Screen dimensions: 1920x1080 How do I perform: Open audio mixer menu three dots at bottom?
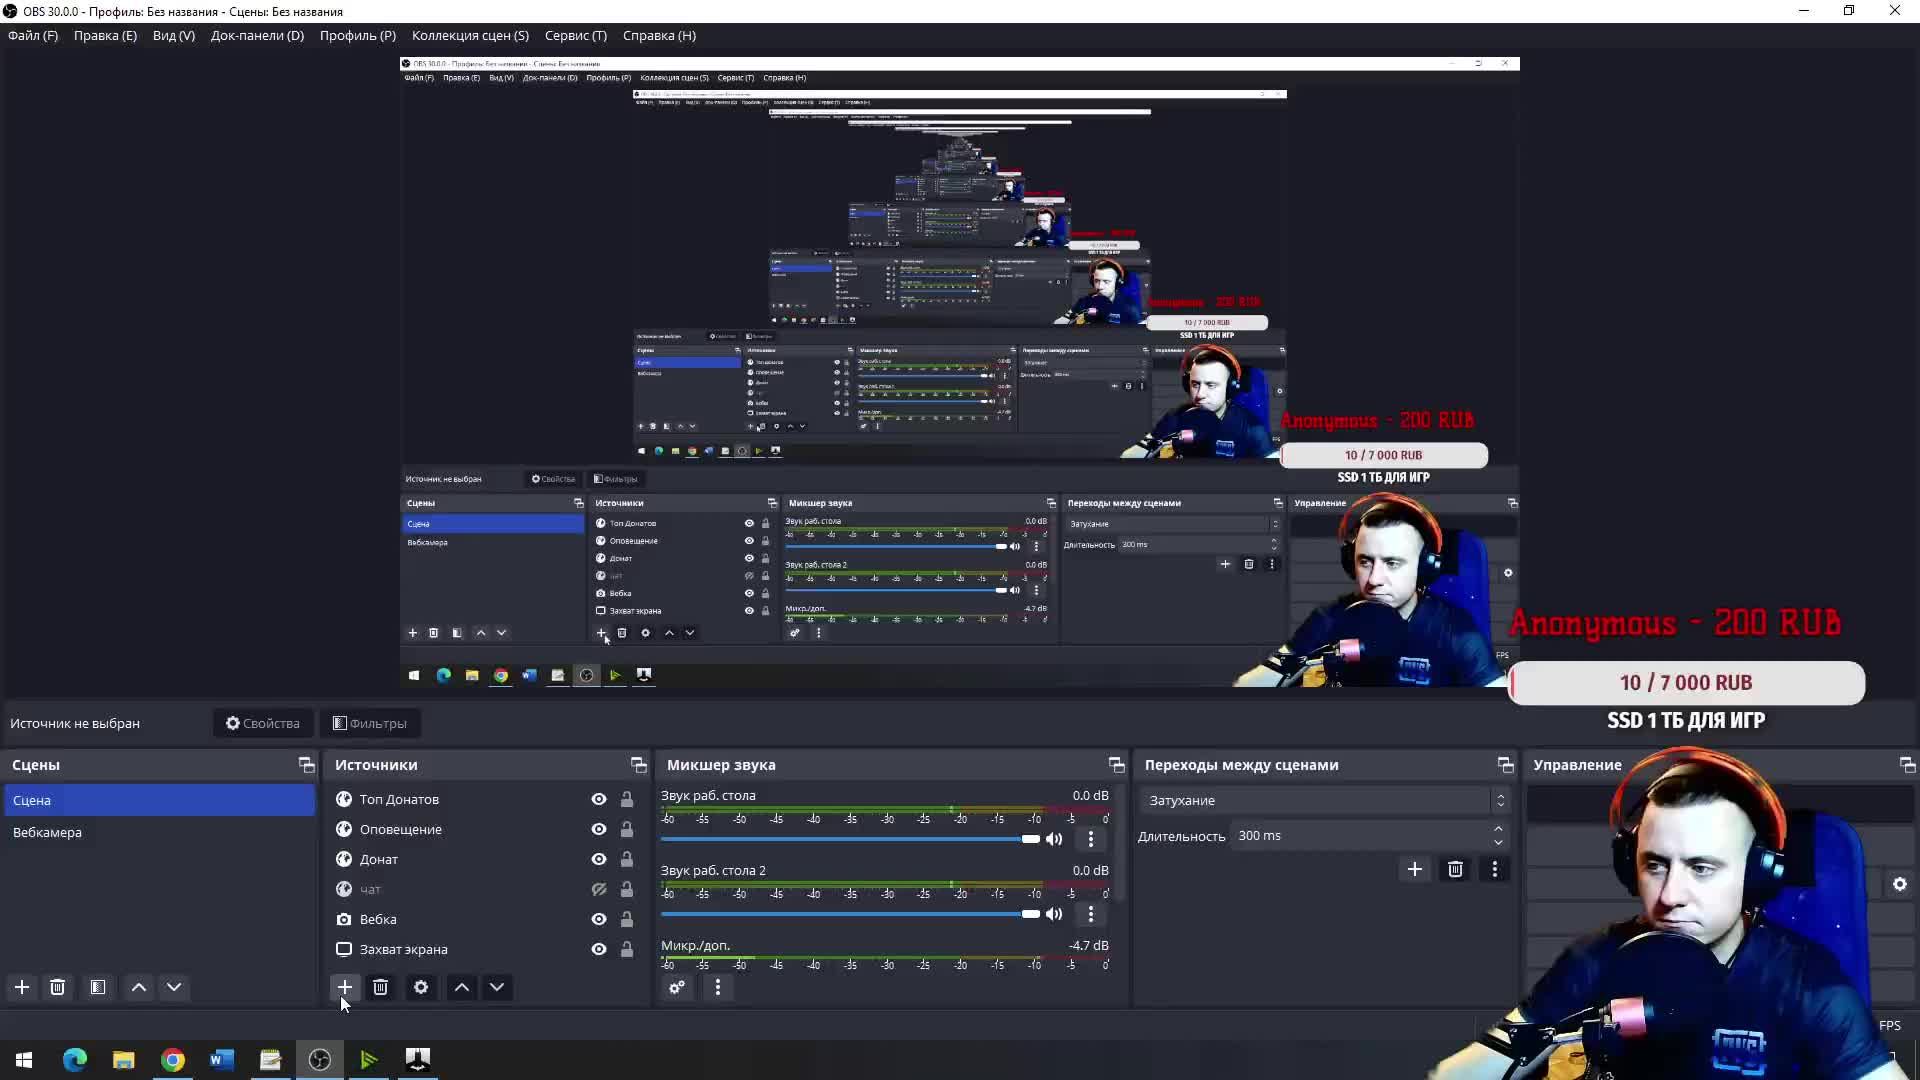718,987
